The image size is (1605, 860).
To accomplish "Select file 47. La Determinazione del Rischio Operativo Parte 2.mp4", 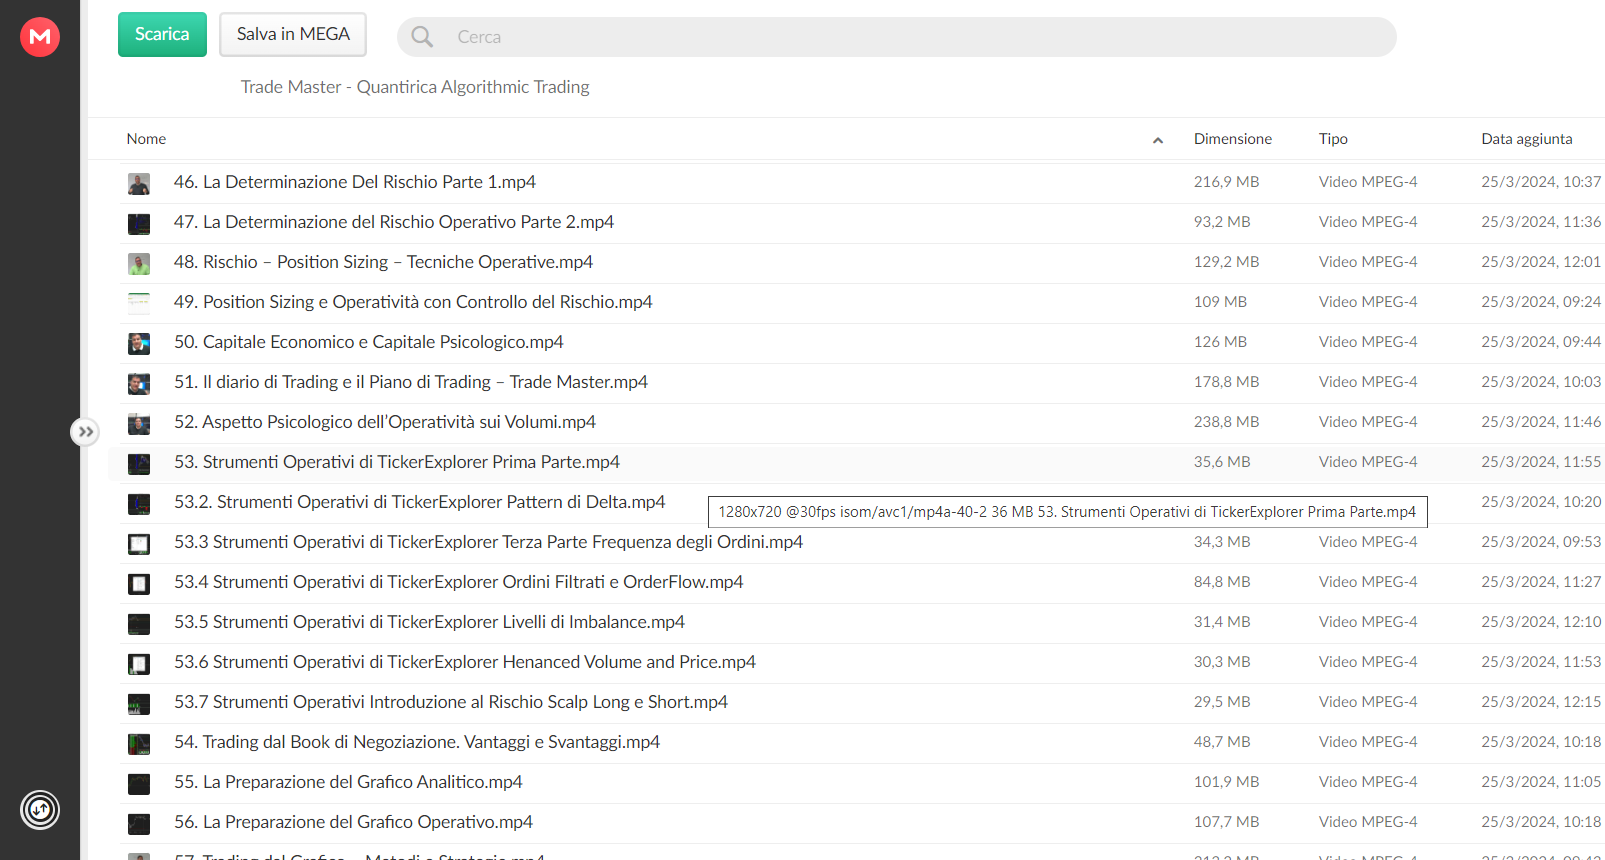I will pyautogui.click(x=394, y=222).
